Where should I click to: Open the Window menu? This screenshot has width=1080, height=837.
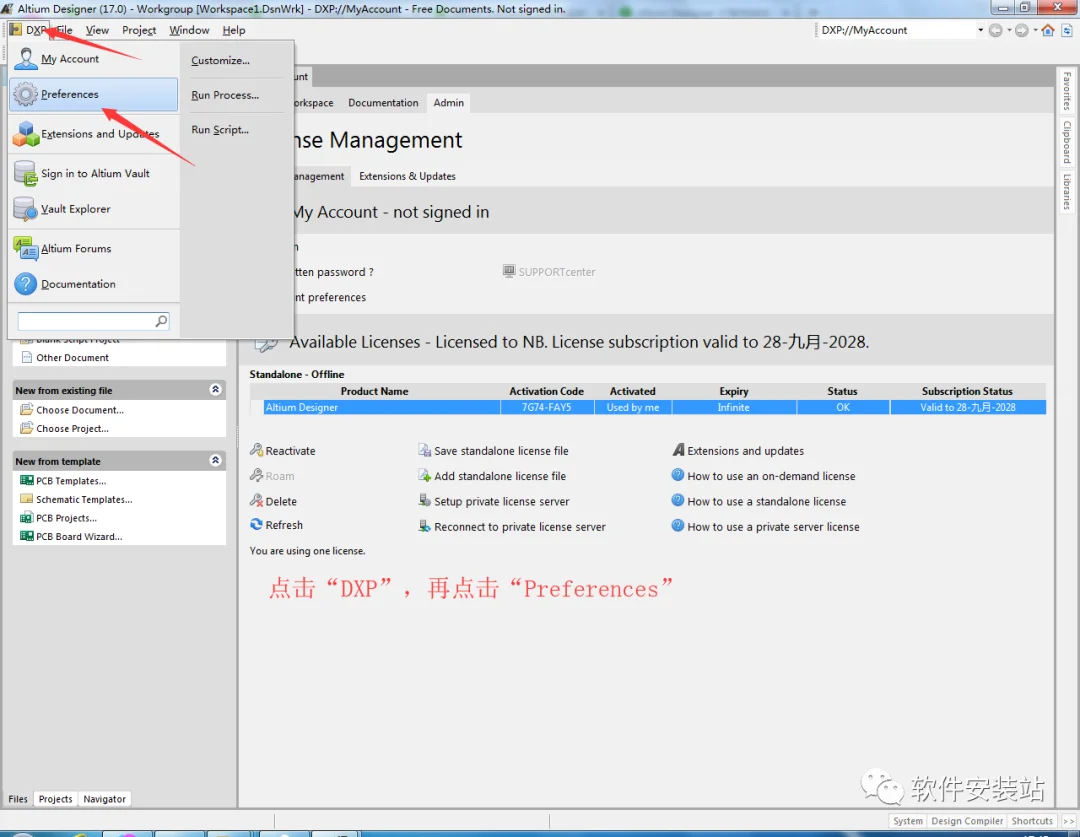(x=189, y=30)
